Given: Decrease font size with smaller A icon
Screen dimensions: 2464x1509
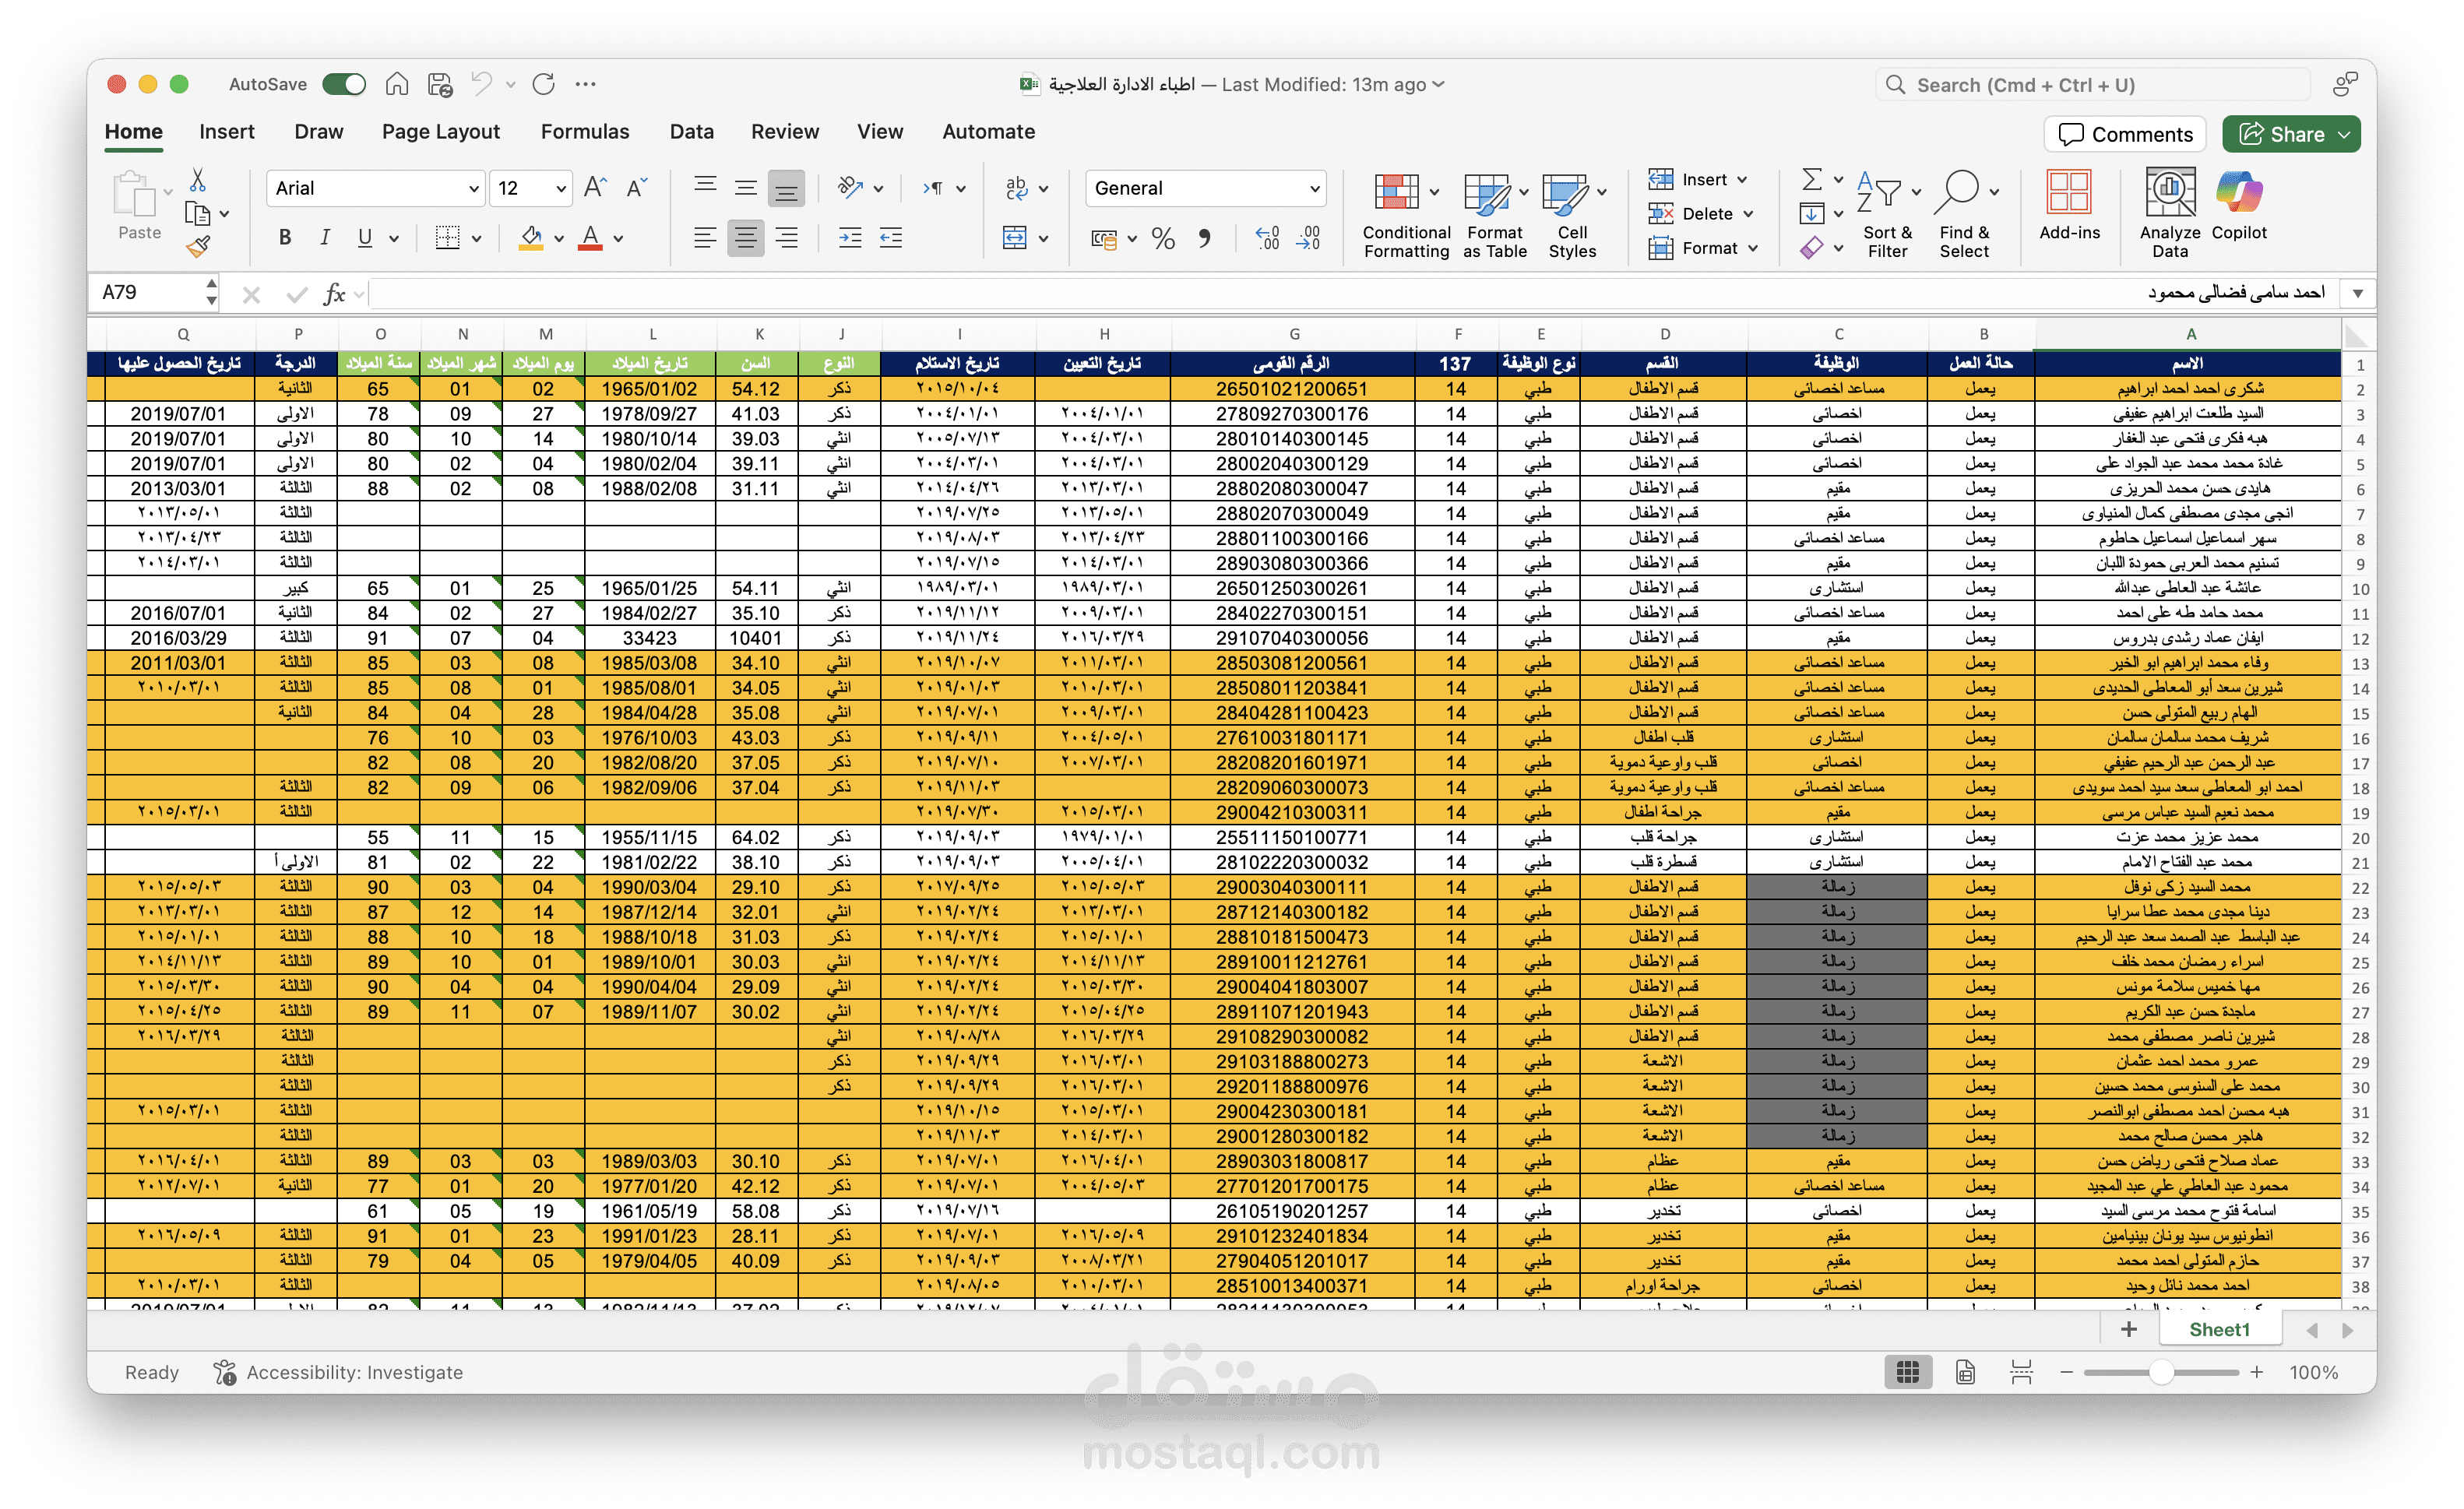Looking at the screenshot, I should click(636, 188).
